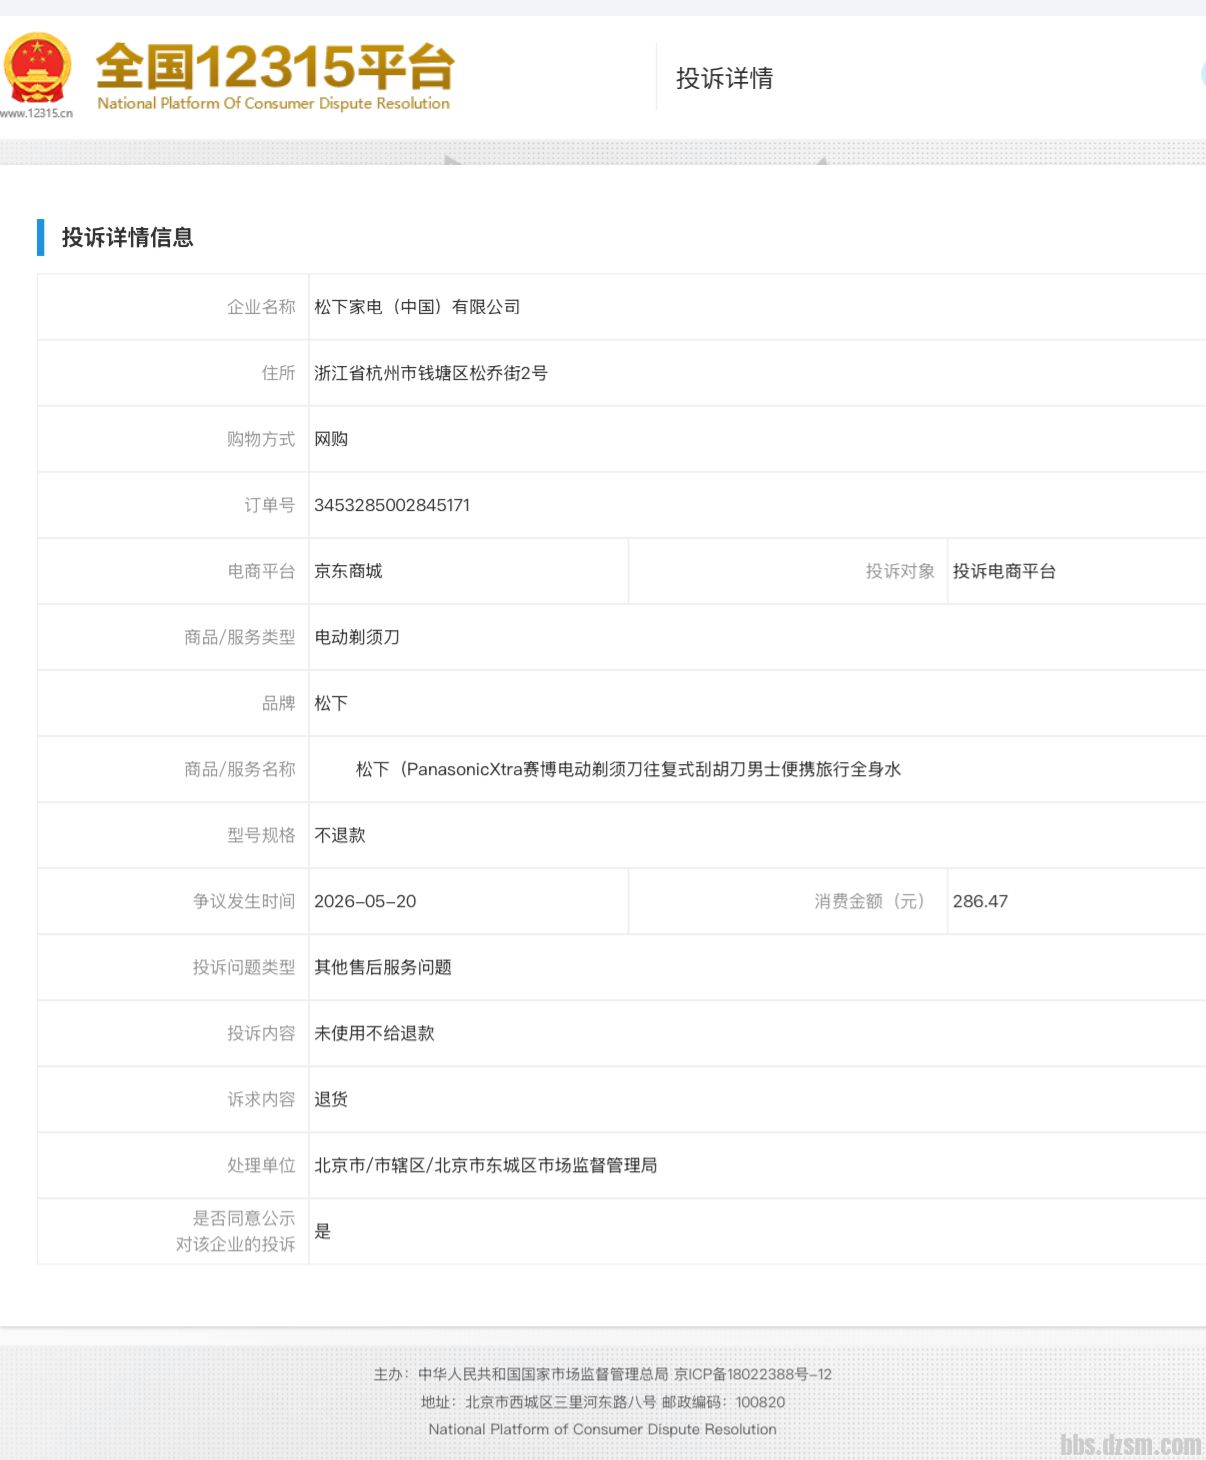Select order number 3453285002845171
1206x1460 pixels.
coord(392,505)
